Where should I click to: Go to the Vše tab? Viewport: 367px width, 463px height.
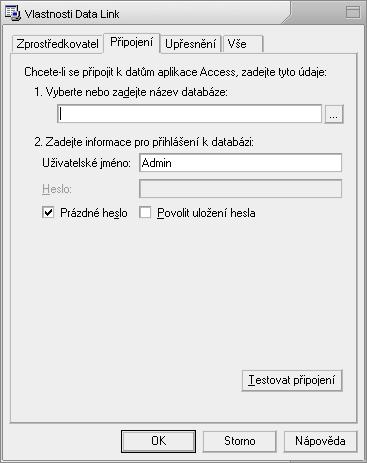[x=243, y=44]
